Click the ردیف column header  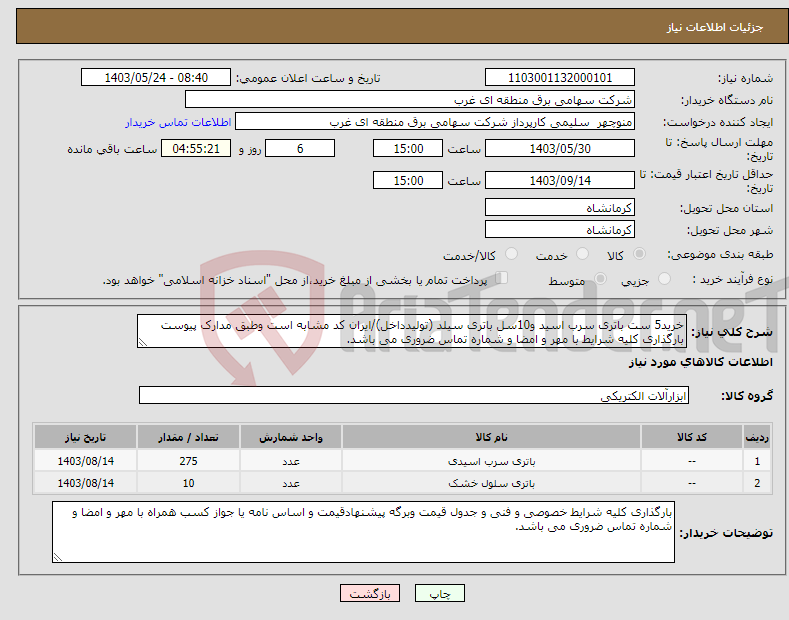tap(757, 437)
